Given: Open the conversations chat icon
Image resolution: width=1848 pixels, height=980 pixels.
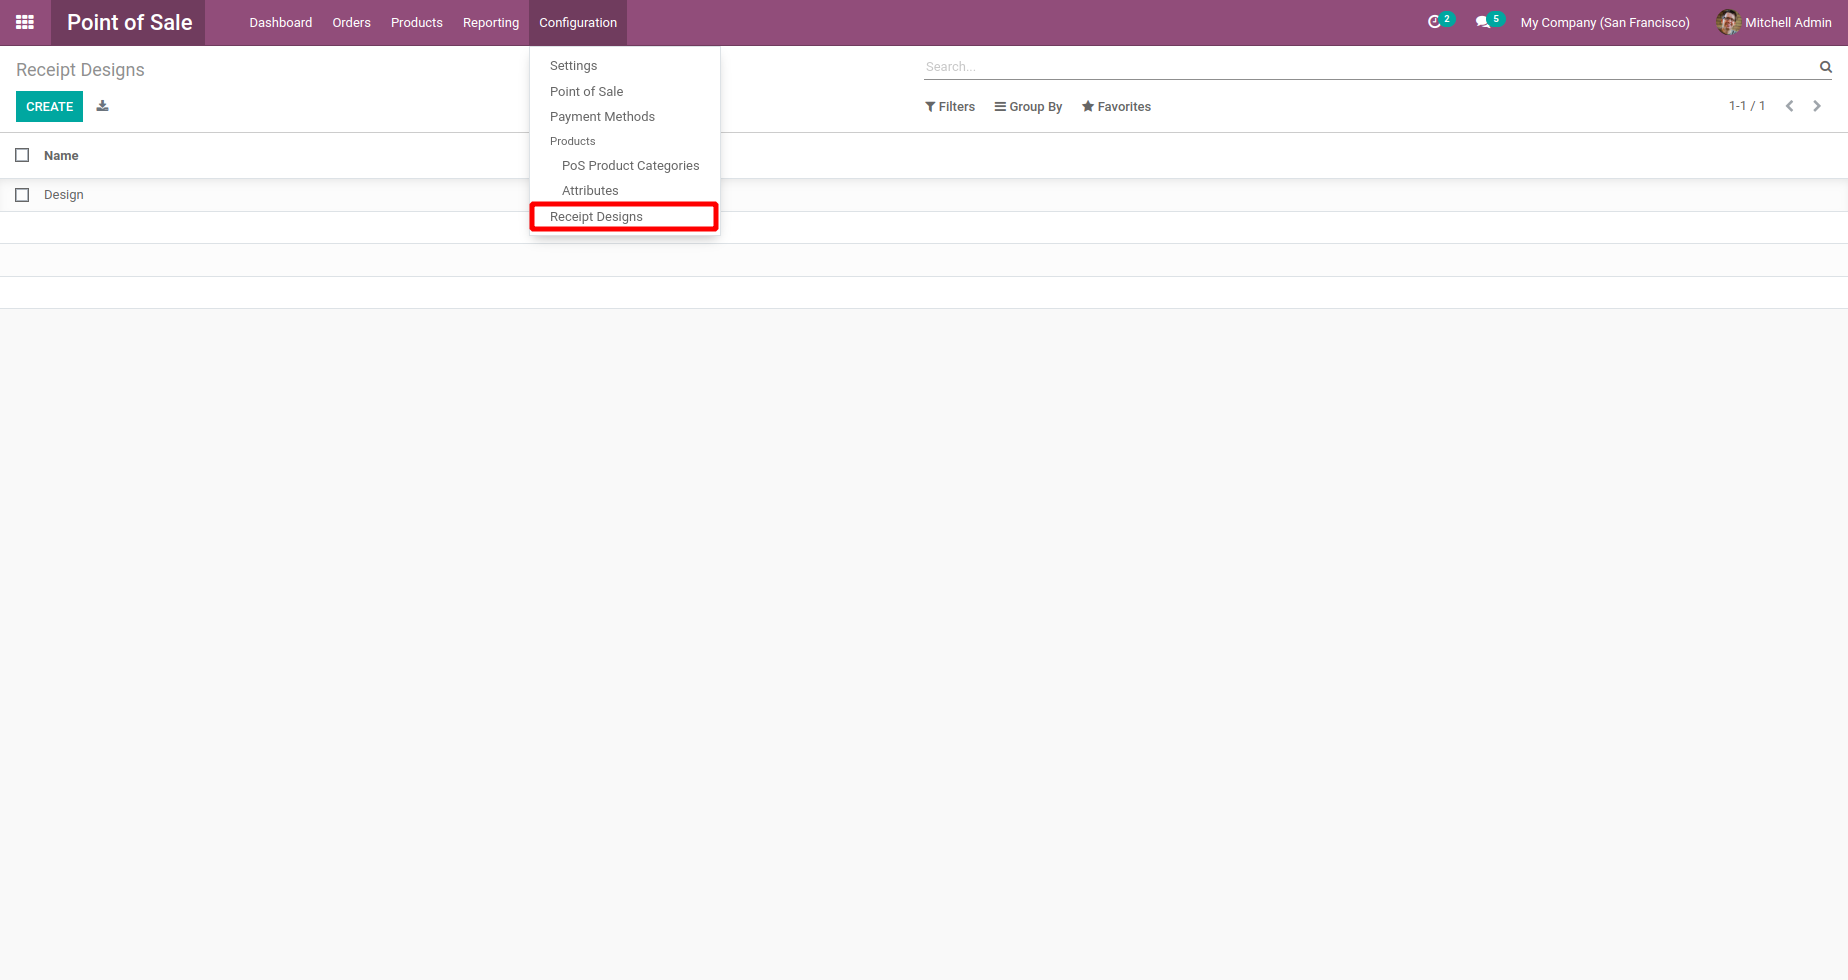Looking at the screenshot, I should [x=1482, y=22].
